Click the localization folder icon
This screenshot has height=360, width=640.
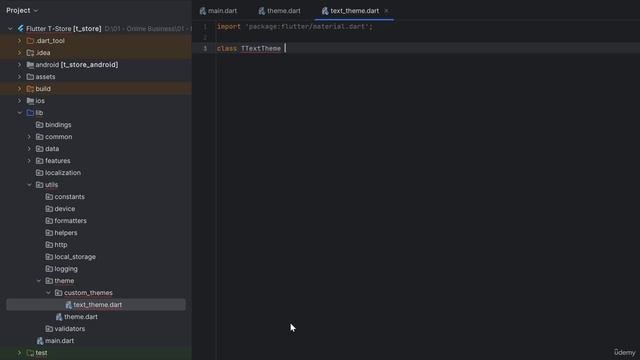pyautogui.click(x=40, y=173)
